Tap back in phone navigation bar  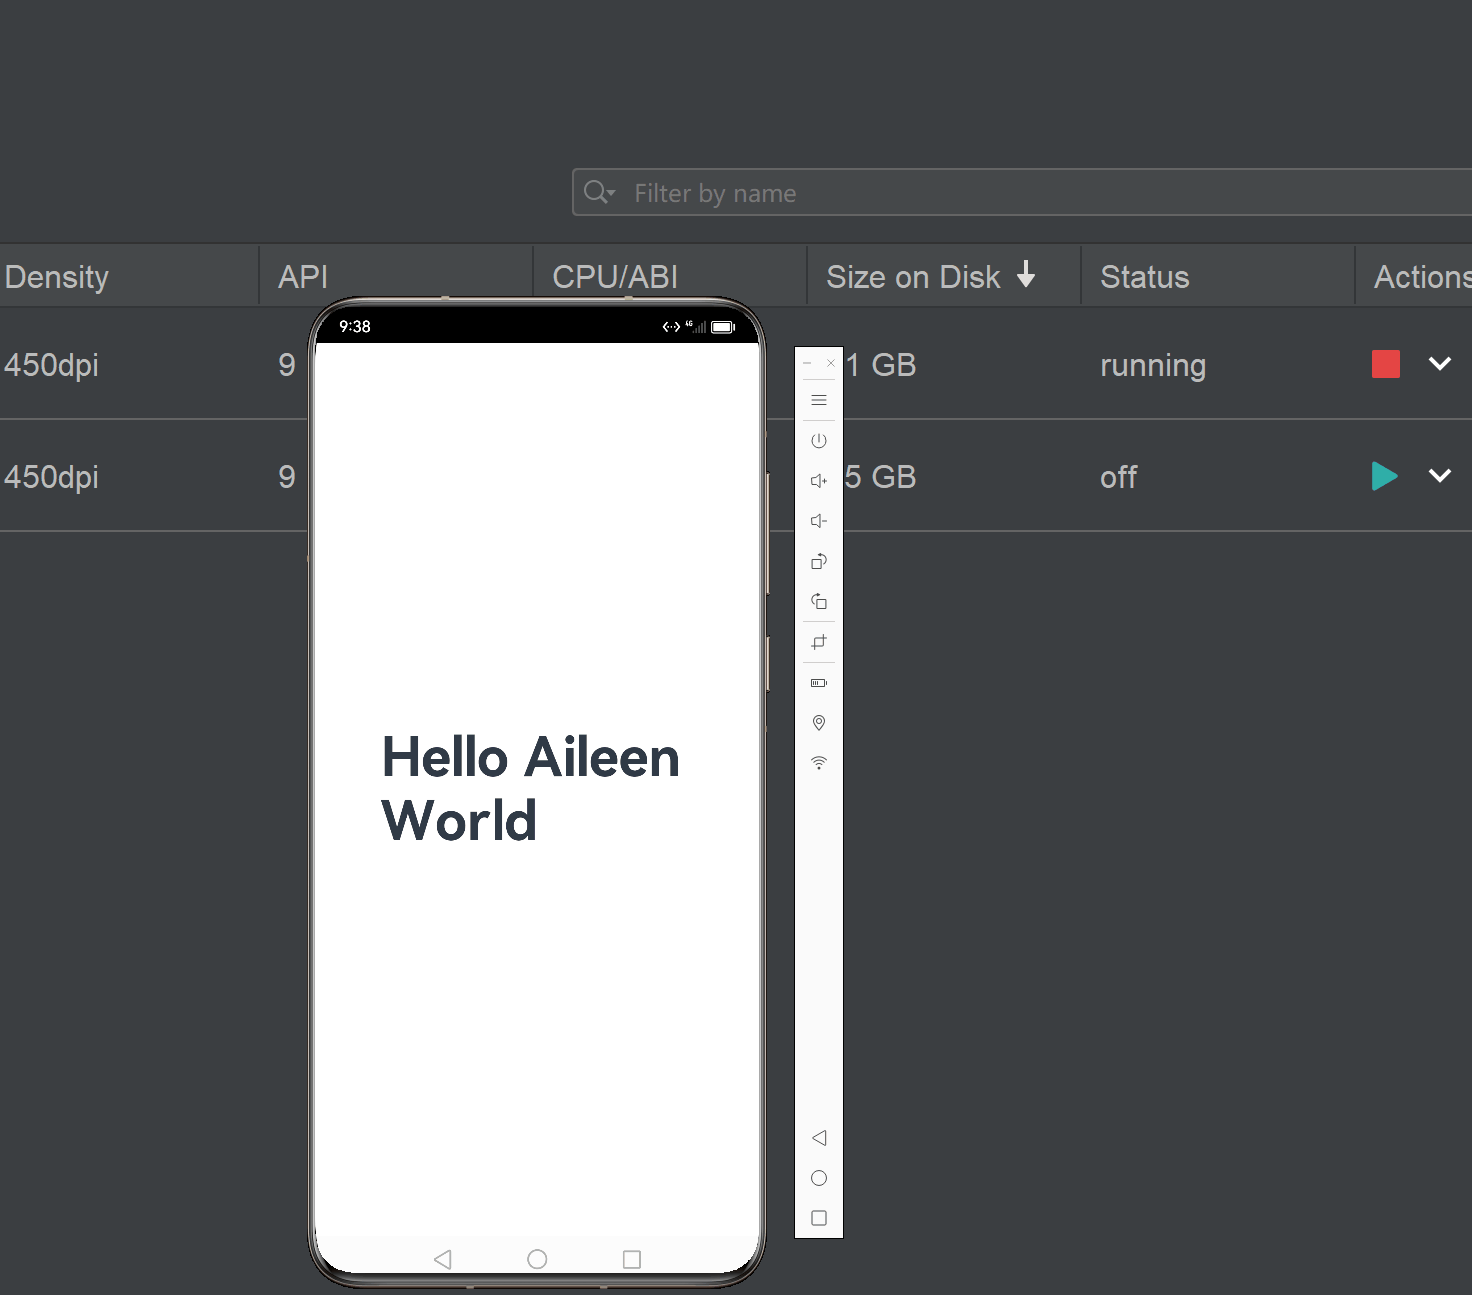coord(443,1259)
